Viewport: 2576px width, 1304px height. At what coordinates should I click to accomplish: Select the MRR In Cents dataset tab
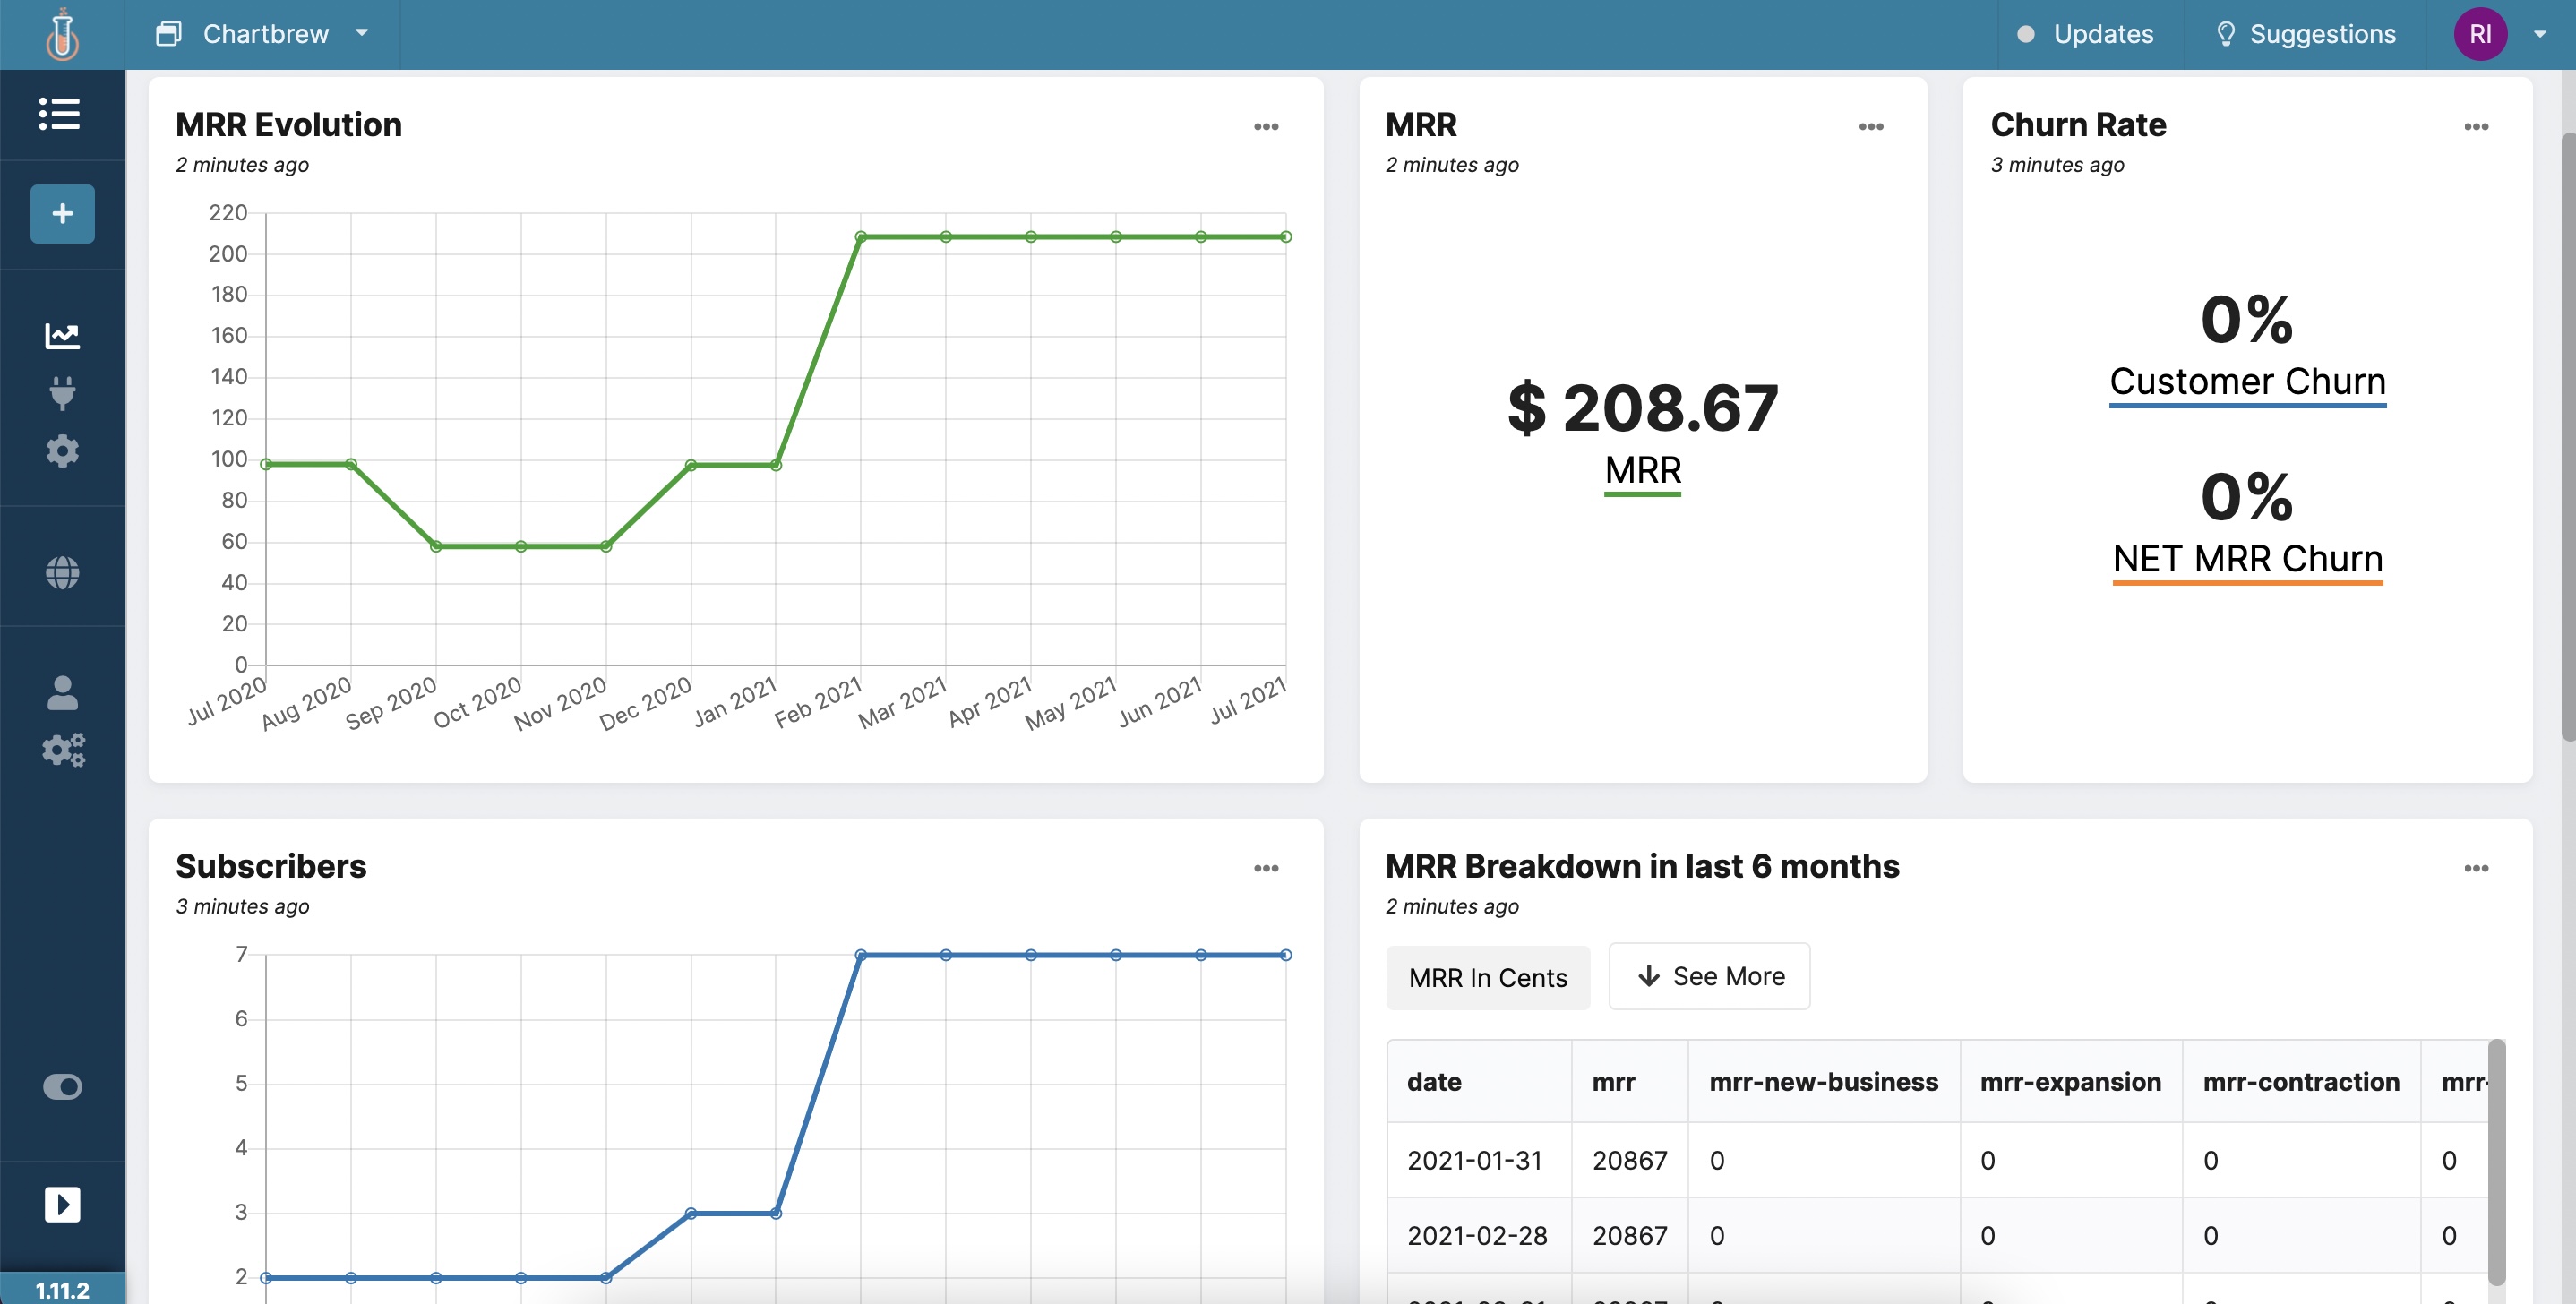pyautogui.click(x=1488, y=977)
